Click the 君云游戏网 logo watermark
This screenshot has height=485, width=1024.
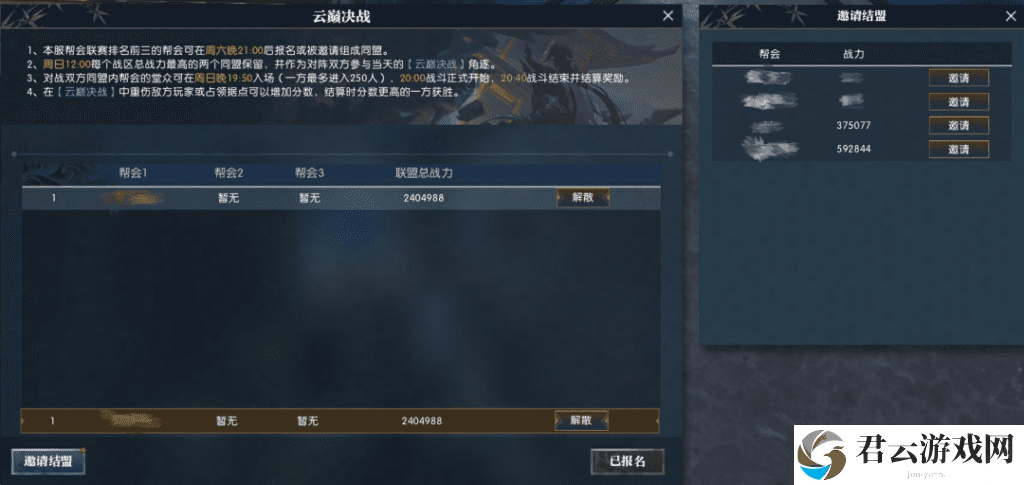point(908,455)
